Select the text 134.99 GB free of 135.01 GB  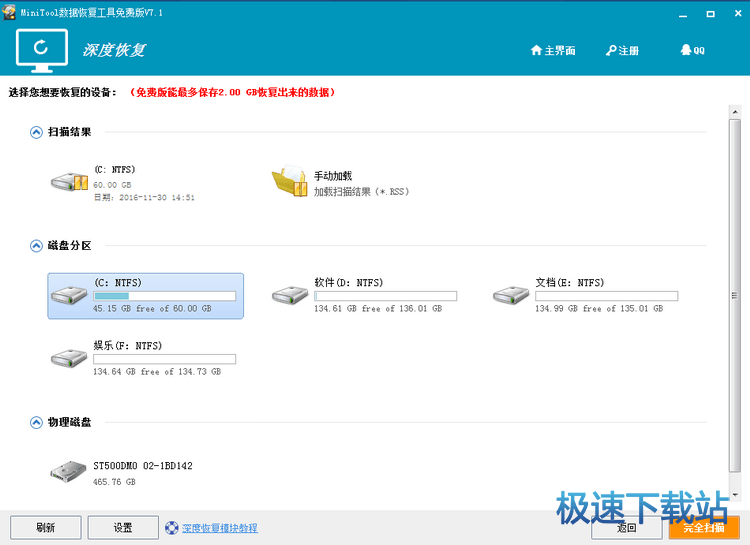coord(599,309)
